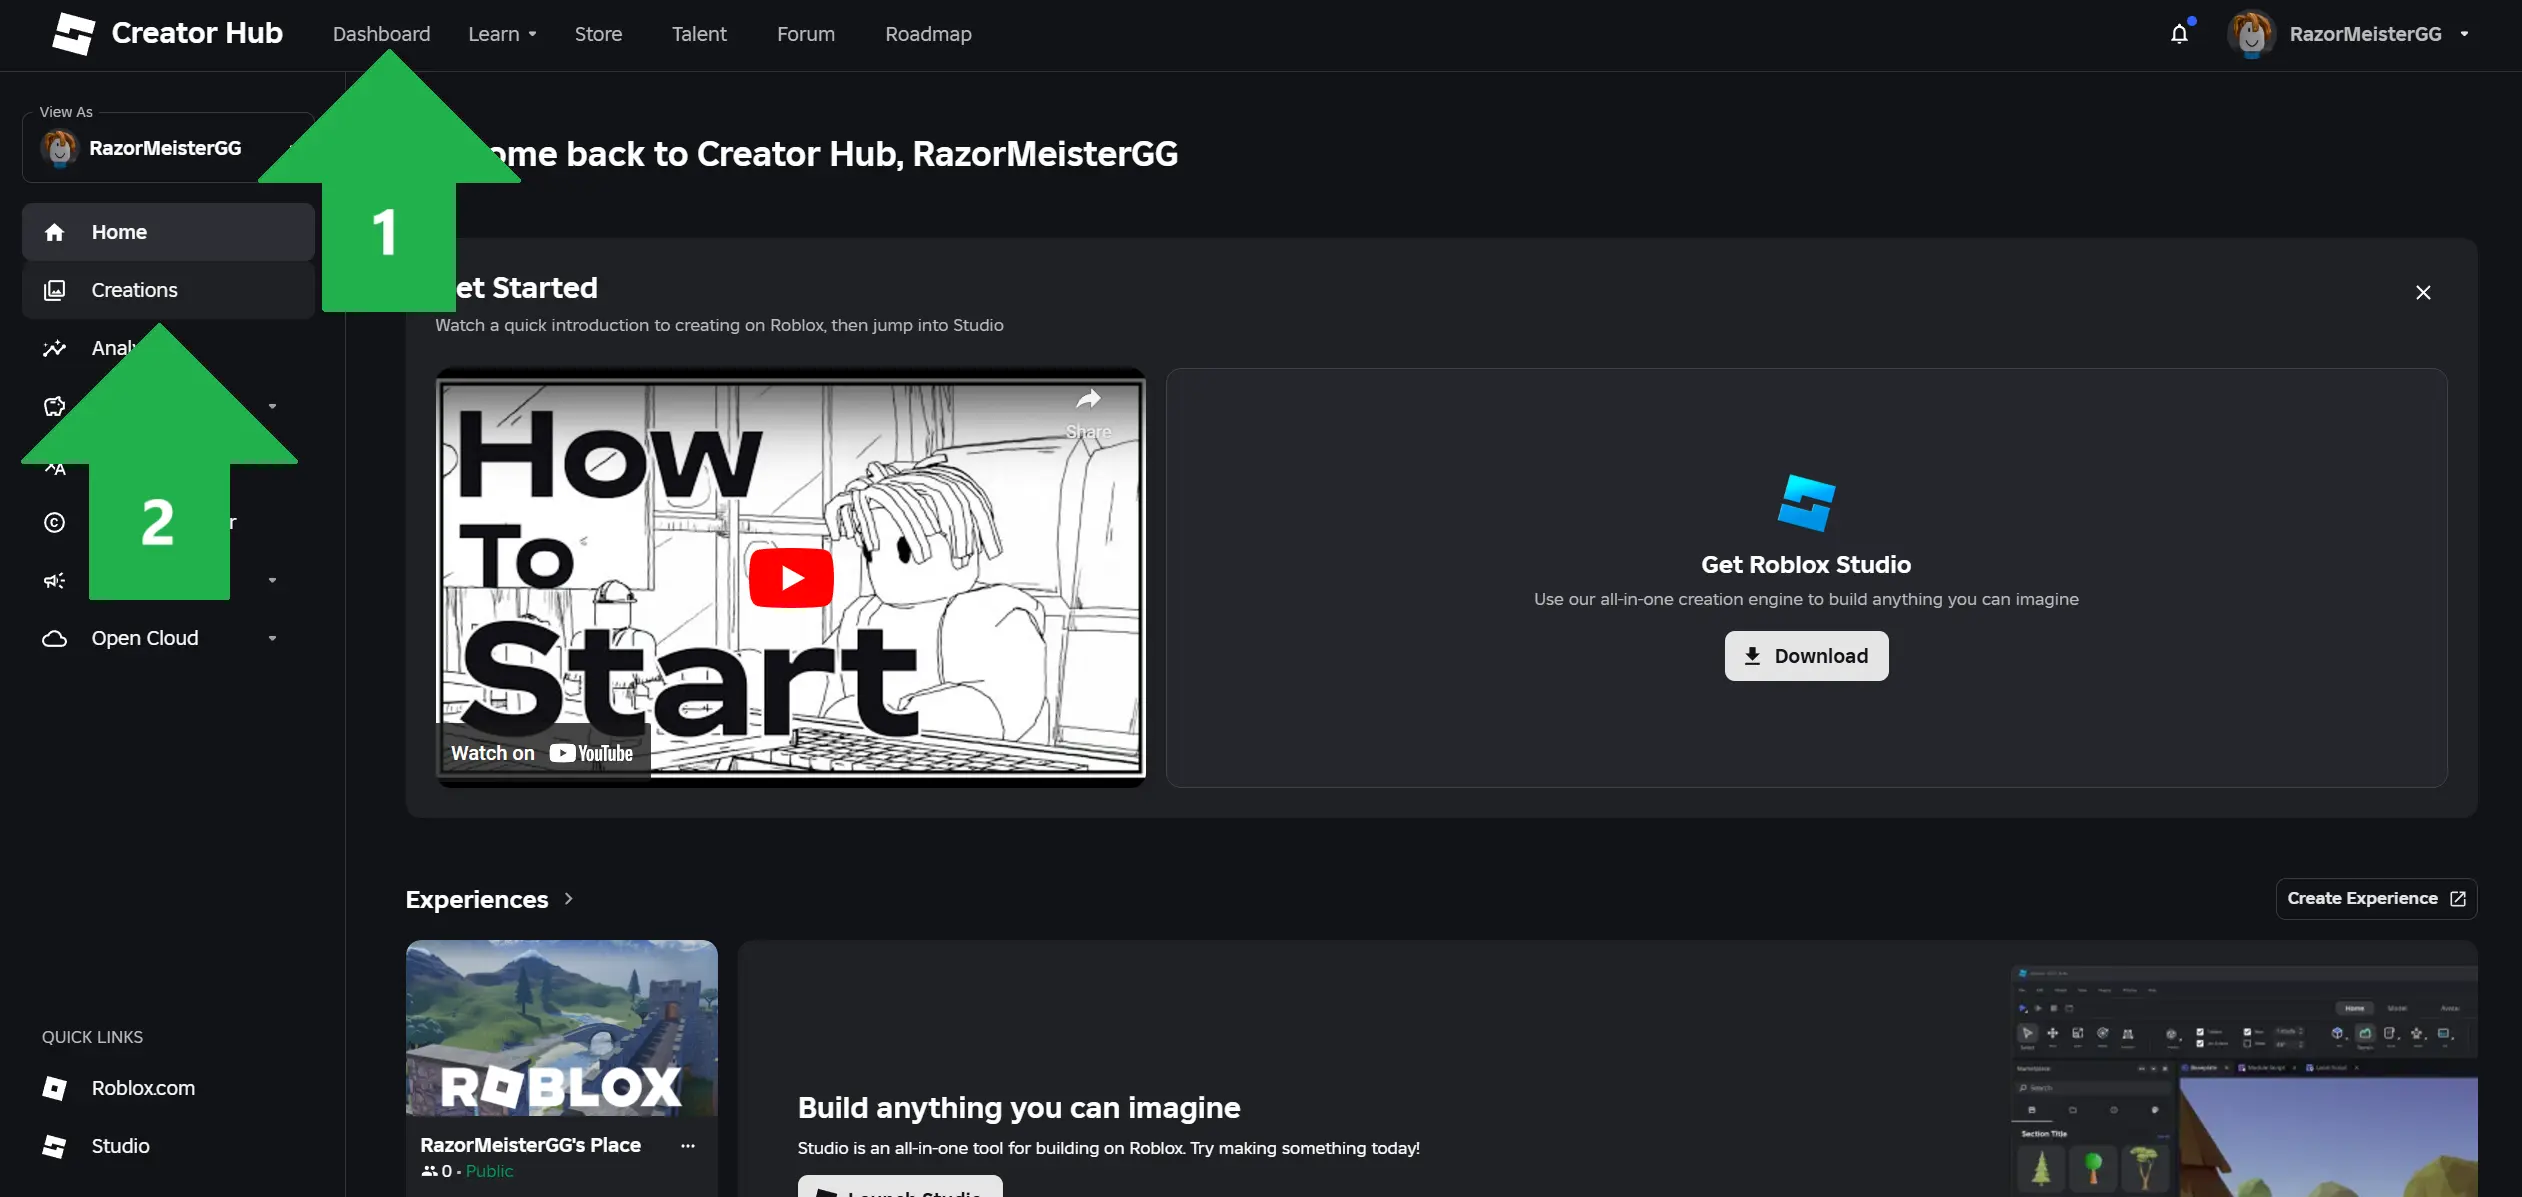The height and width of the screenshot is (1197, 2522).
Task: Click the Create Experience button
Action: click(x=2376, y=898)
